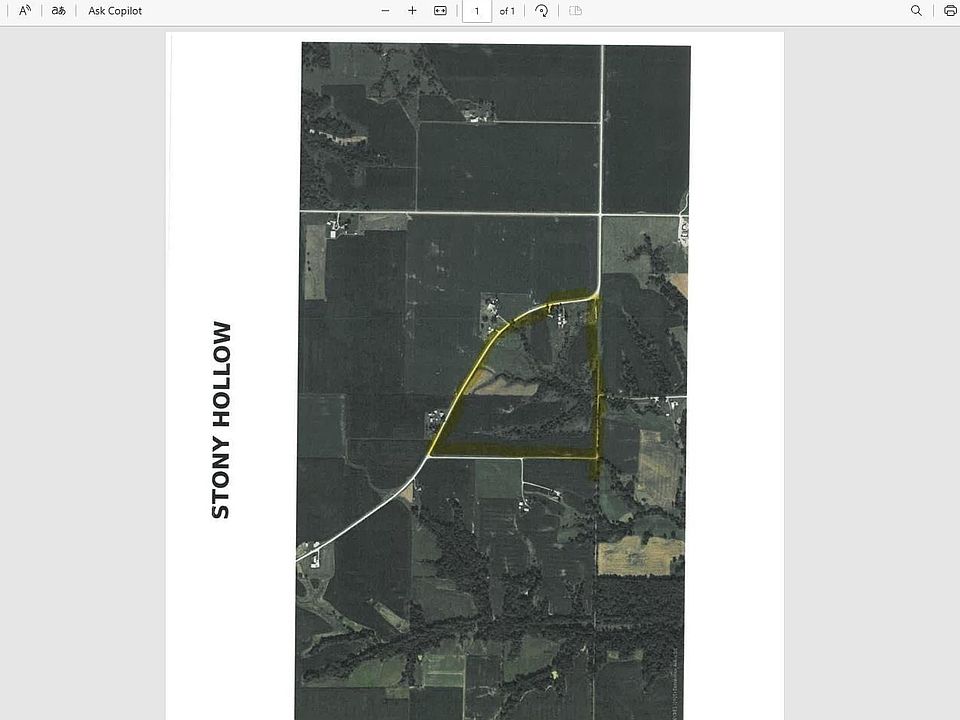Zoom out with the minus icon

tap(386, 11)
